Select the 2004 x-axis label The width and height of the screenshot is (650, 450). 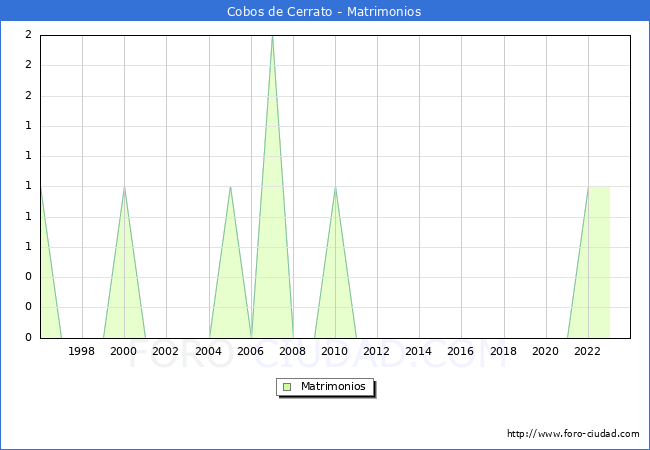click(208, 351)
